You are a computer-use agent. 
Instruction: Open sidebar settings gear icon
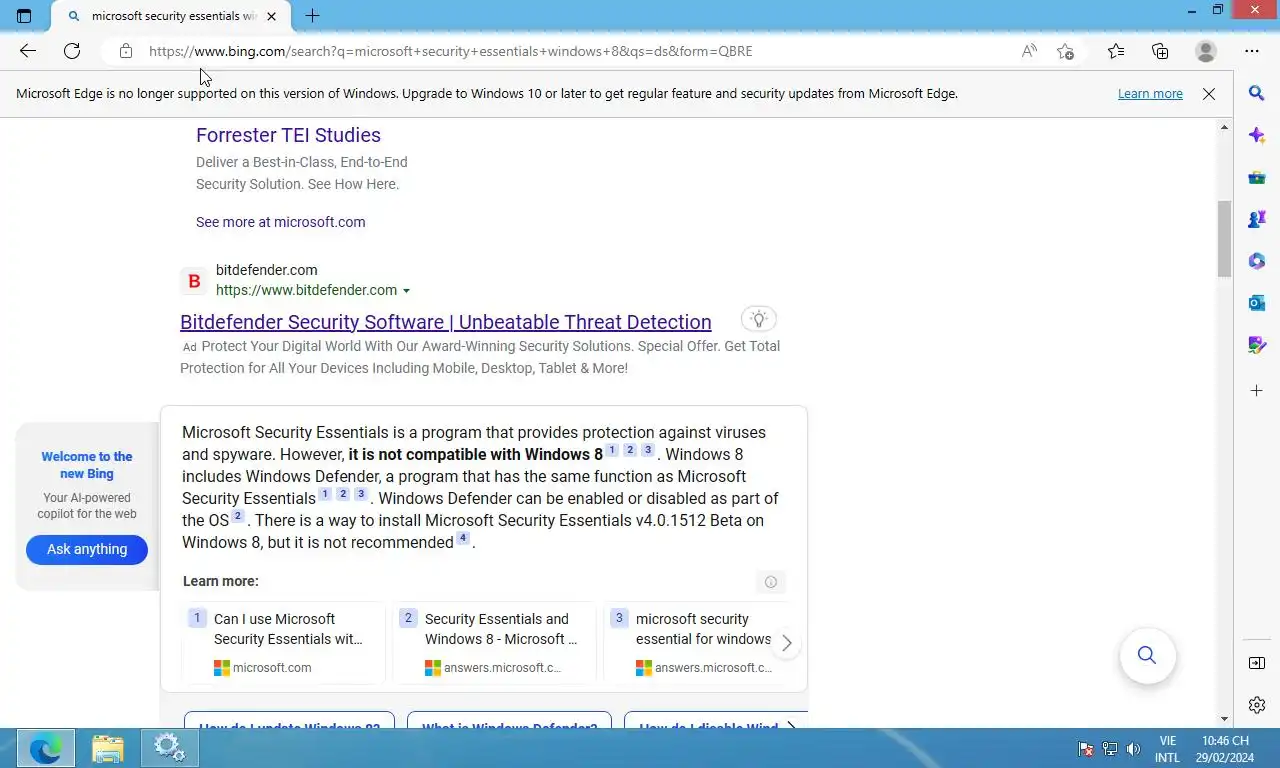1257,705
